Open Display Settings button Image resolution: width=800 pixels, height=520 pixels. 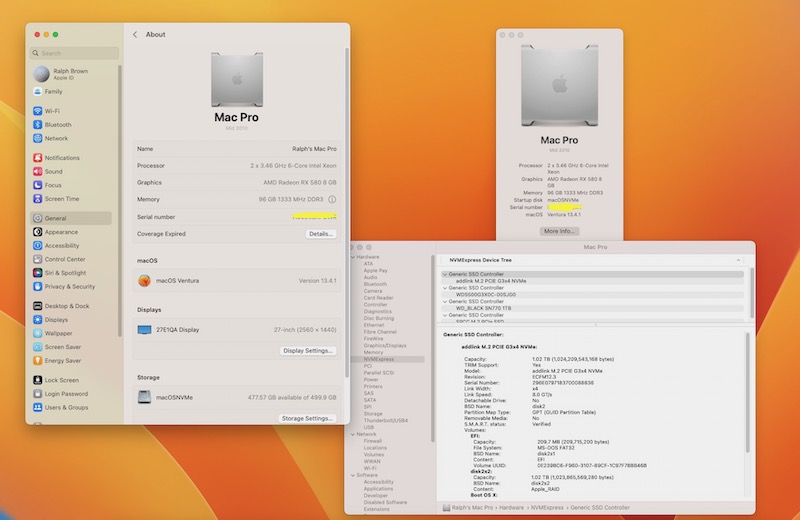tap(308, 351)
